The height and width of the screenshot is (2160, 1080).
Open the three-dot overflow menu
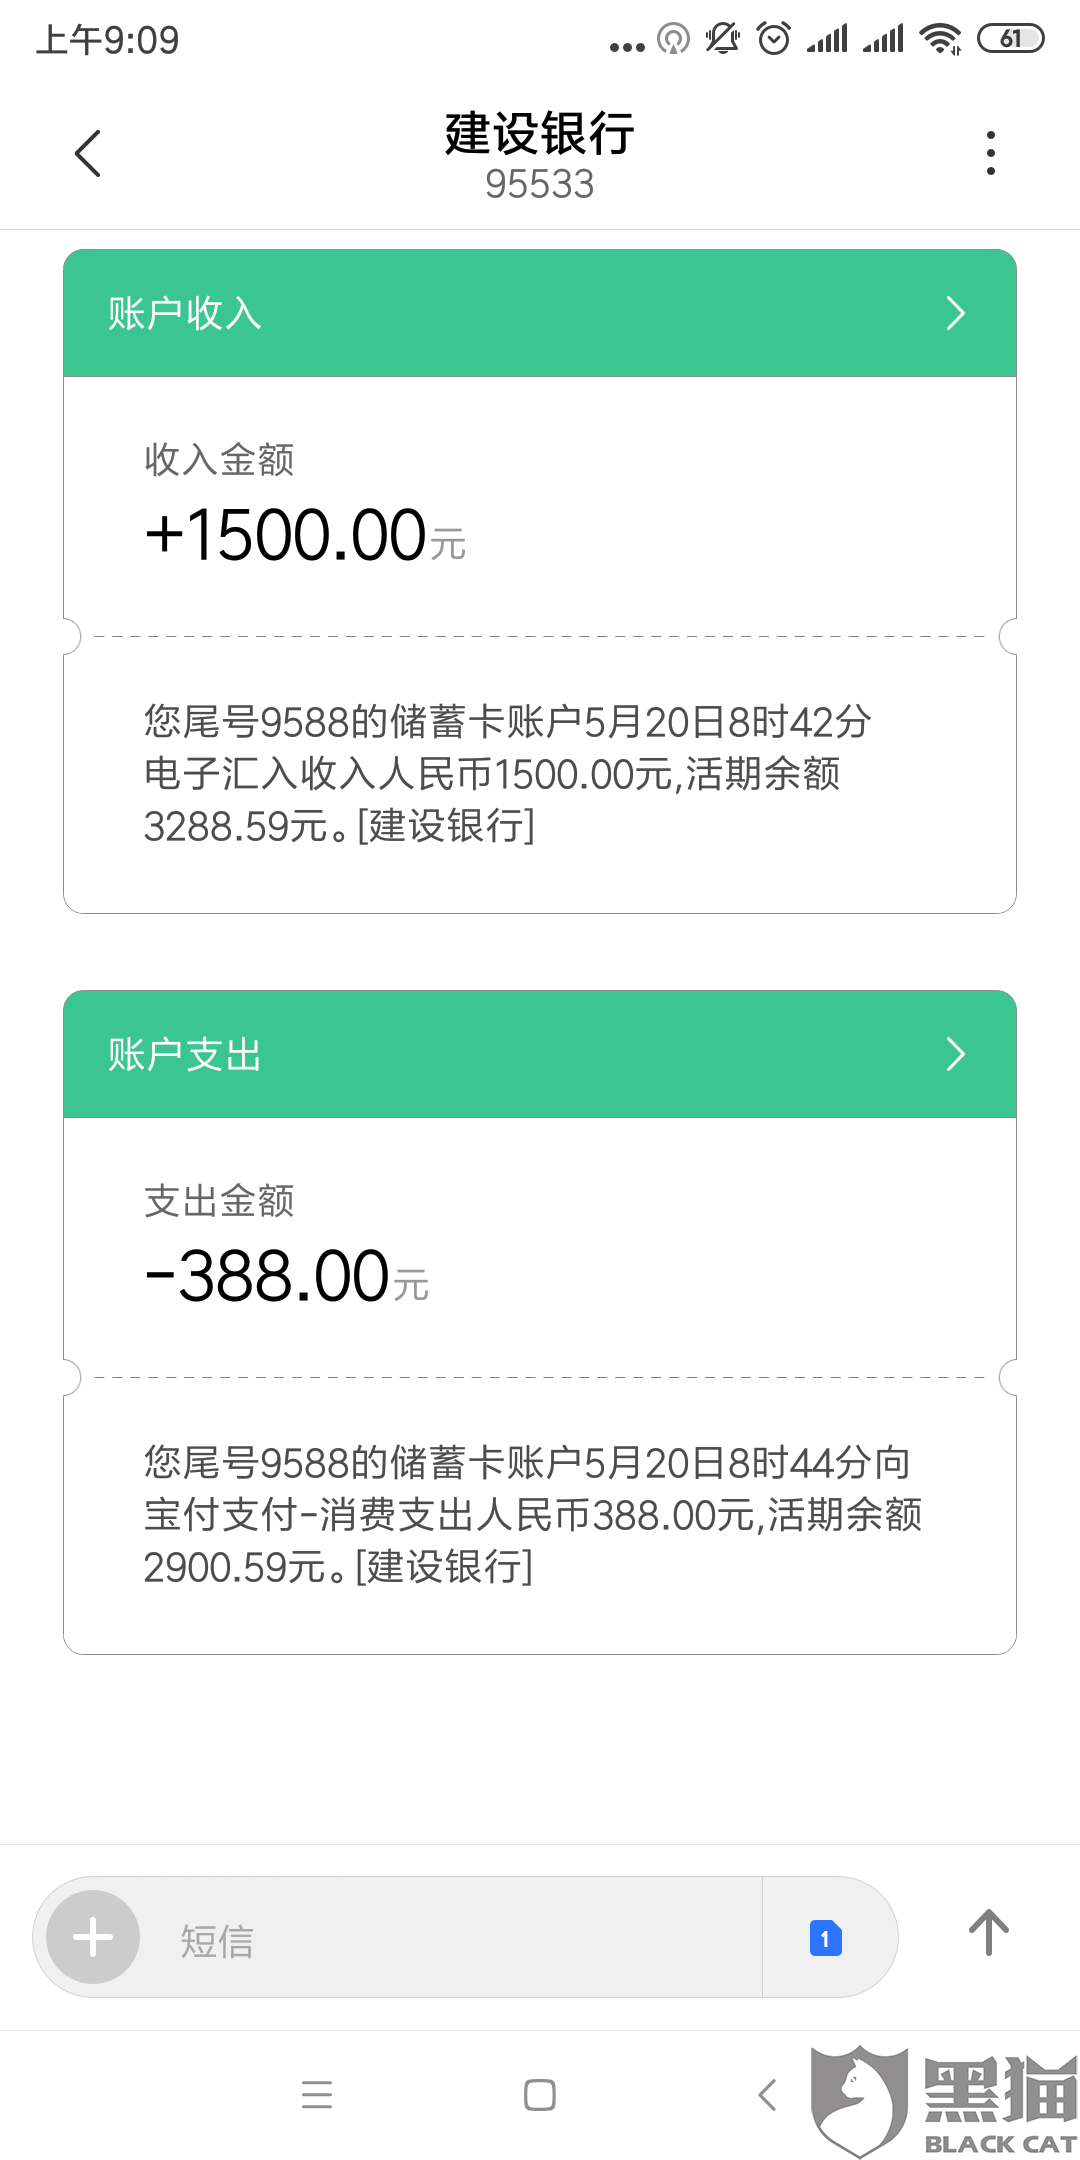(x=990, y=154)
